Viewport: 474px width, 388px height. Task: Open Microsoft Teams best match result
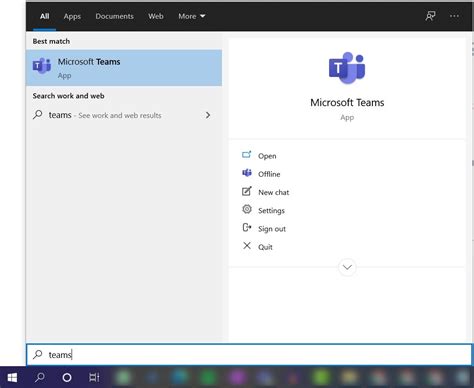124,68
